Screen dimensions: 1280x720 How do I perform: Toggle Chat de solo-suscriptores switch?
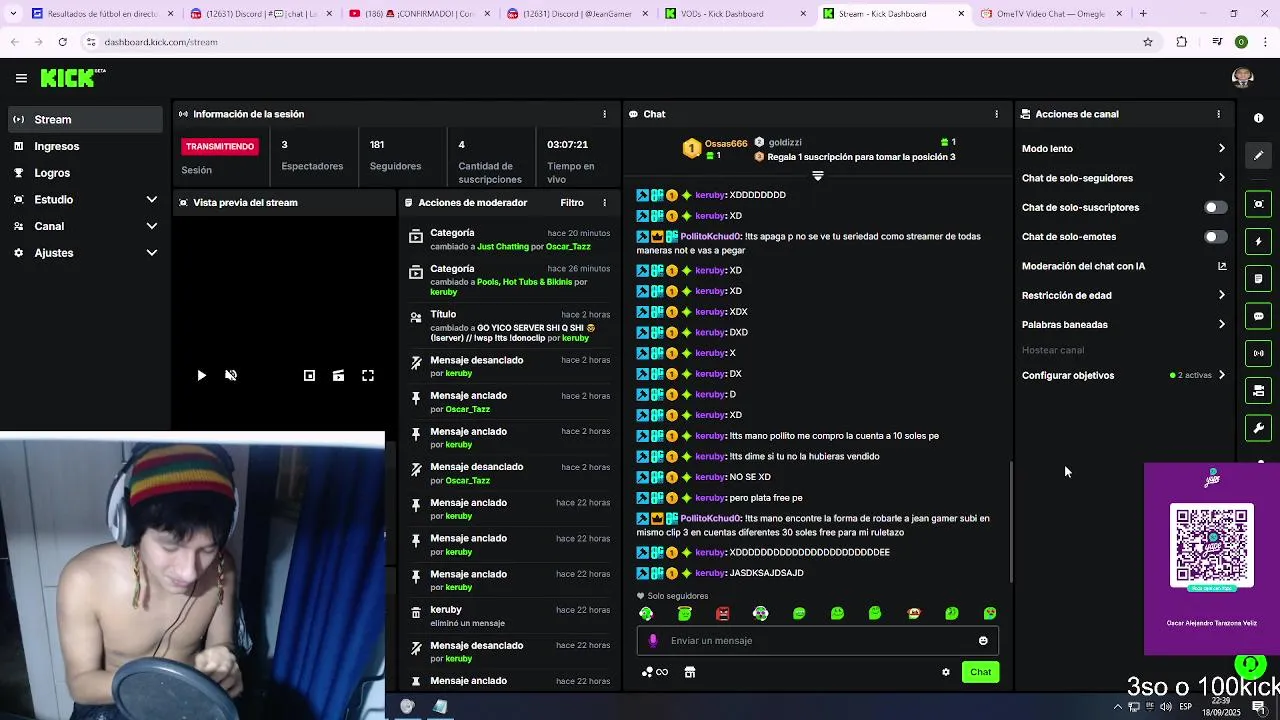pos(1215,207)
